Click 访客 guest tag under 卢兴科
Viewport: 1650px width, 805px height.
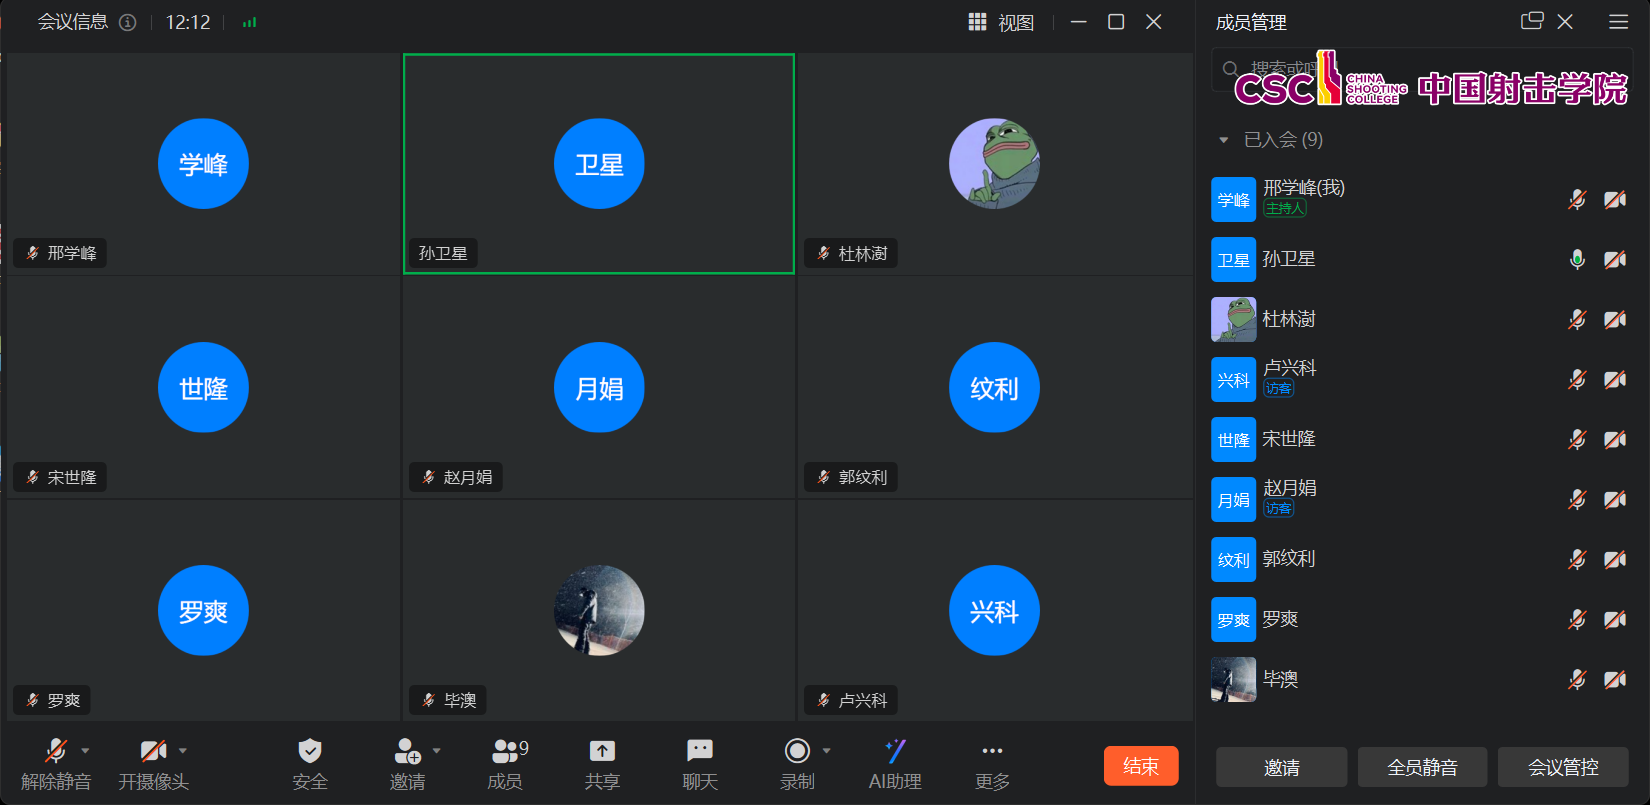[1278, 388]
